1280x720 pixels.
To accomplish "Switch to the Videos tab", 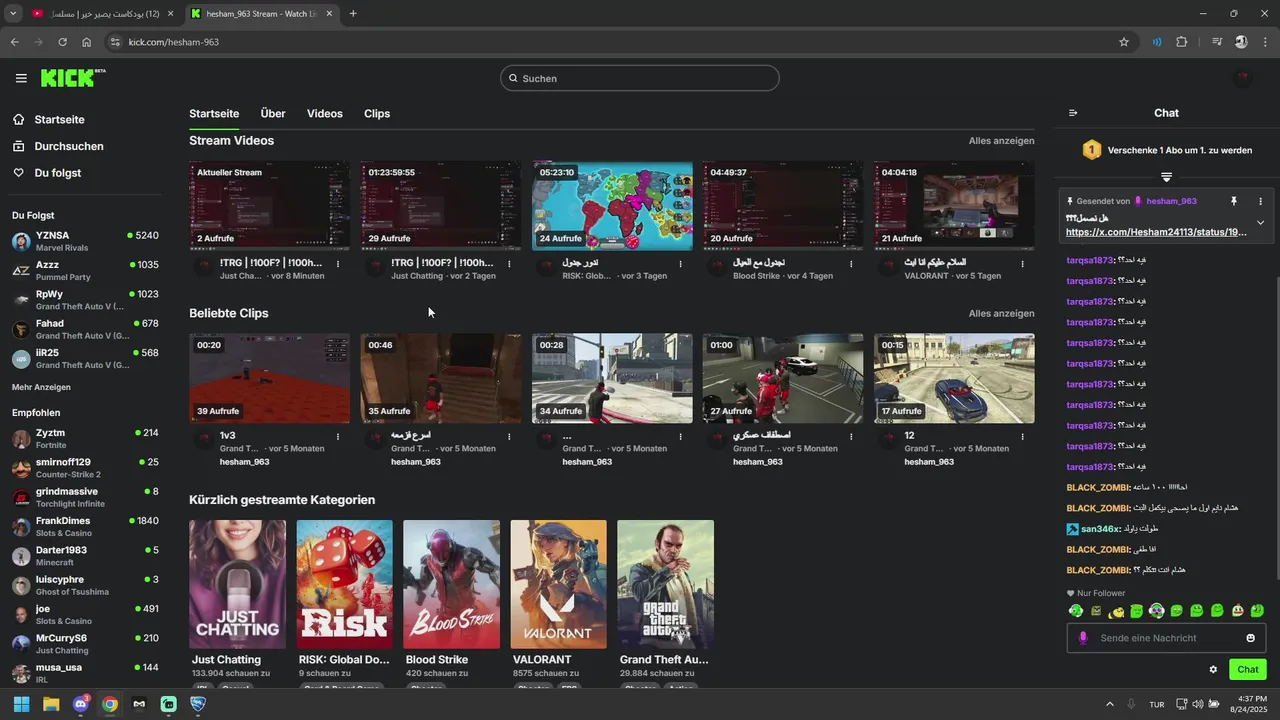I will [325, 114].
